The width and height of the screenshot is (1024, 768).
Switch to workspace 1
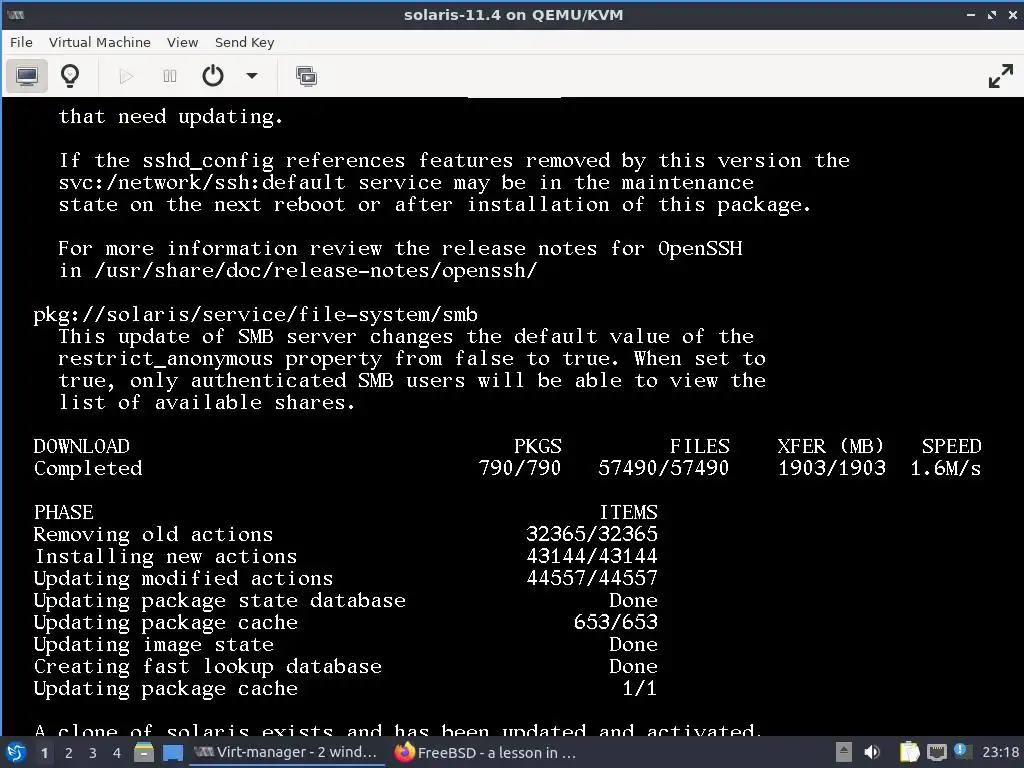44,753
